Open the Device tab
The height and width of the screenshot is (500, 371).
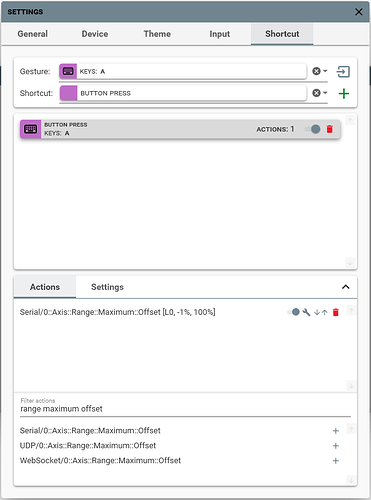pyautogui.click(x=95, y=34)
